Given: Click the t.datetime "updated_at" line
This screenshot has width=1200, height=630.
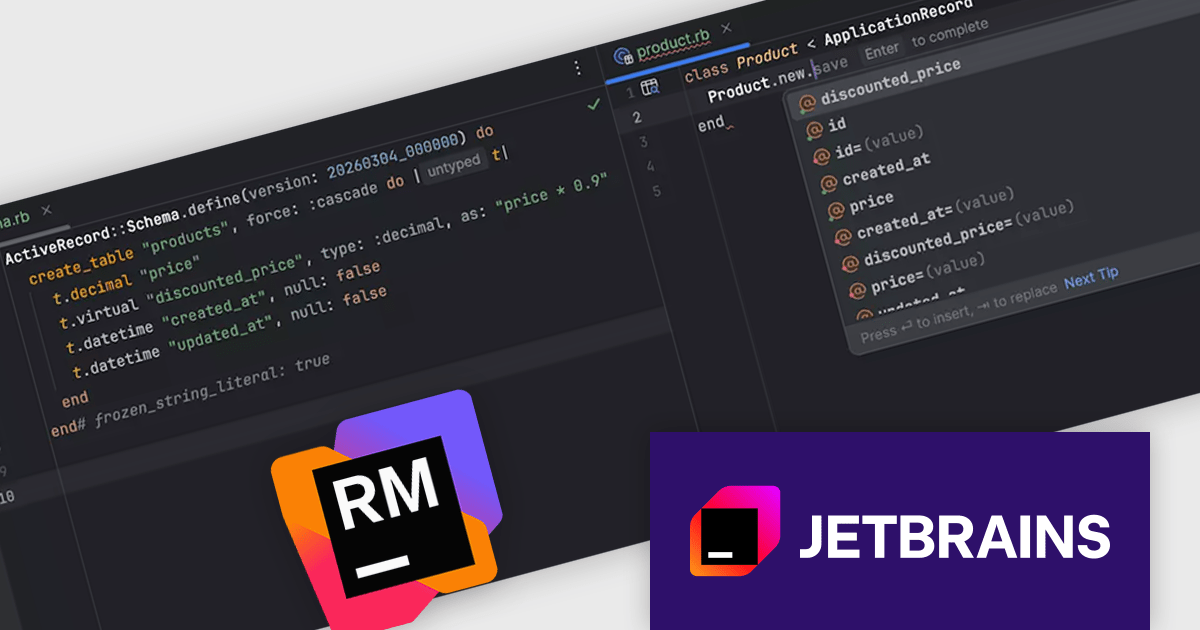Looking at the screenshot, I should coord(229,334).
